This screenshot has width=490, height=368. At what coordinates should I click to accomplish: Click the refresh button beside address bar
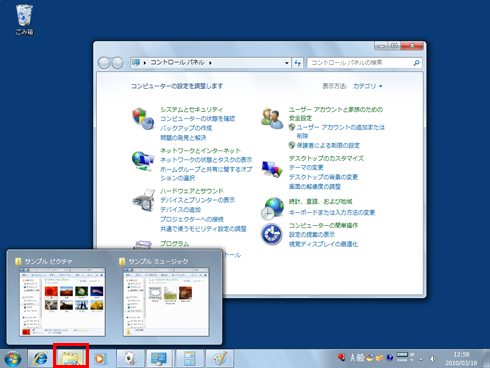297,63
